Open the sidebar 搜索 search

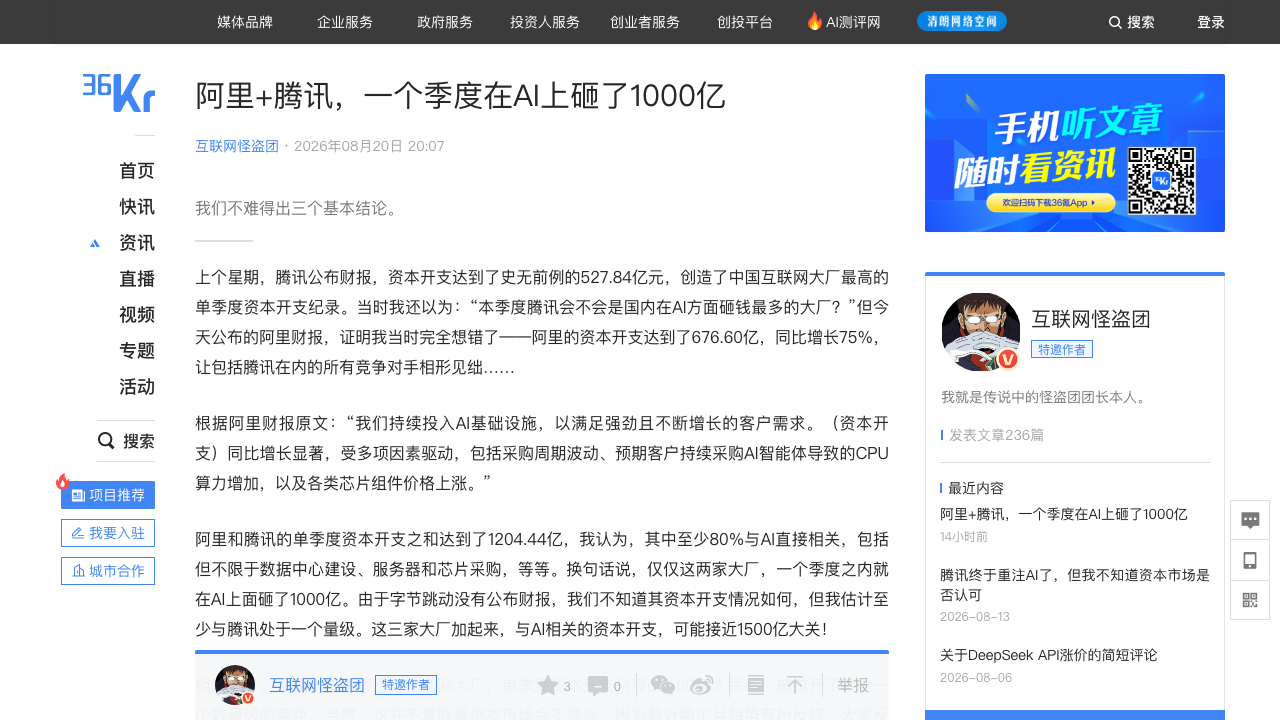(126, 441)
